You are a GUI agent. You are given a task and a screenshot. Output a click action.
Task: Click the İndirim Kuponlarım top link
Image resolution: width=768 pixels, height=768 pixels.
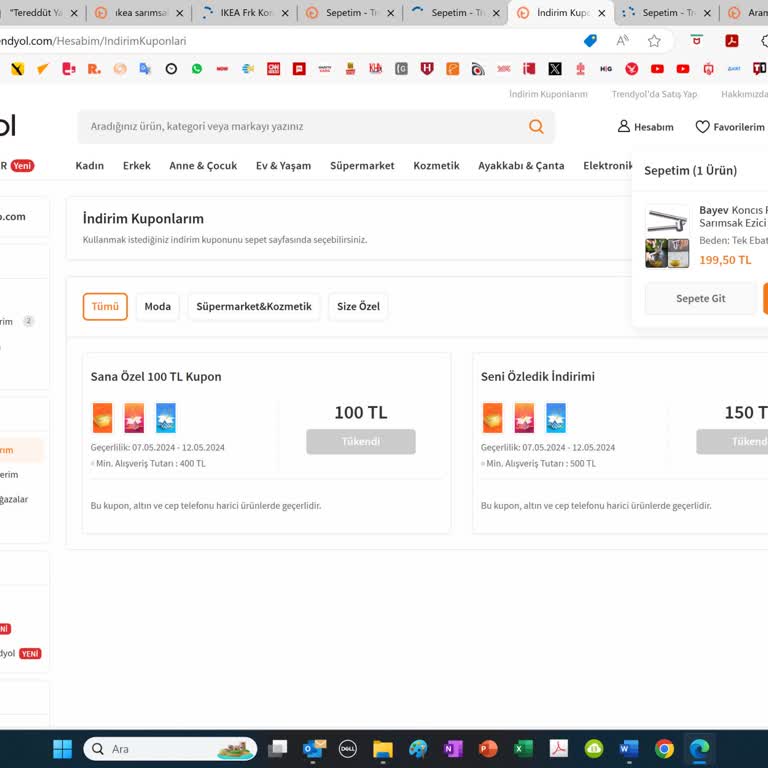point(548,94)
